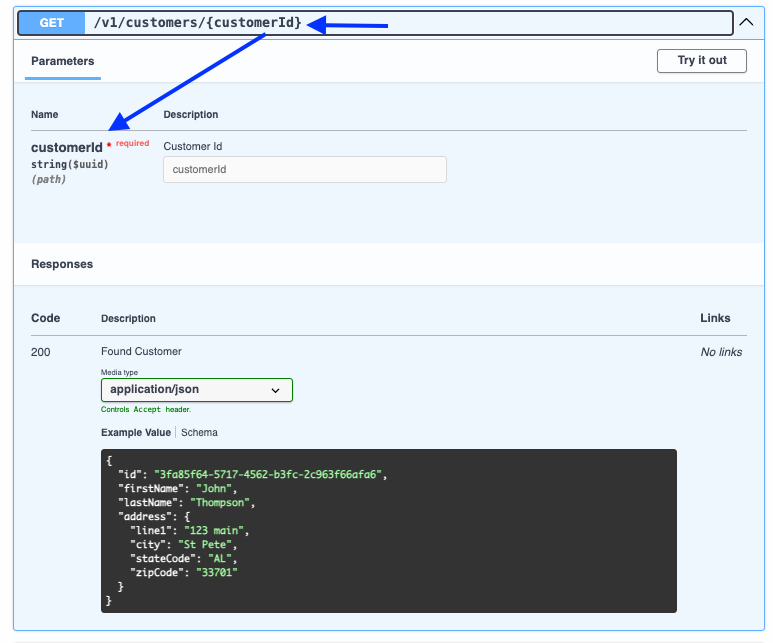Select the Parameters tab
The height and width of the screenshot is (643, 773).
coord(63,61)
